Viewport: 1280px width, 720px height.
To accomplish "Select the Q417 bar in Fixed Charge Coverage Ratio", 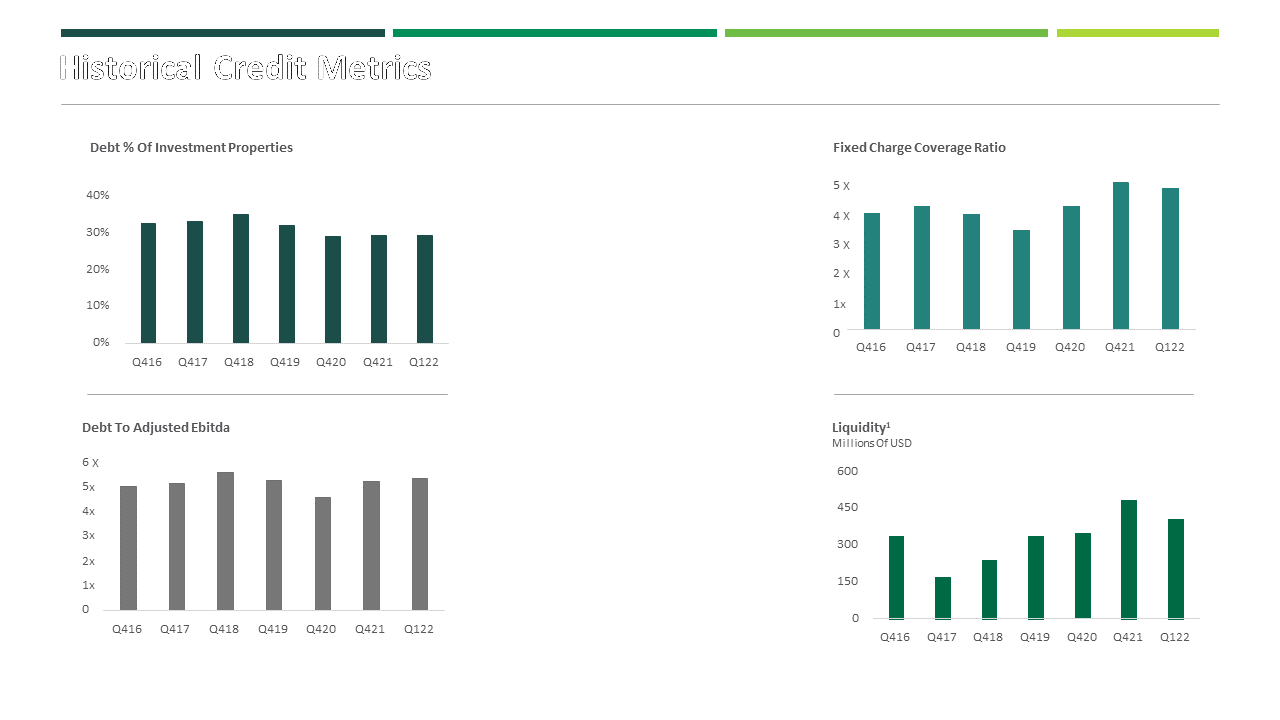I will coord(922,268).
